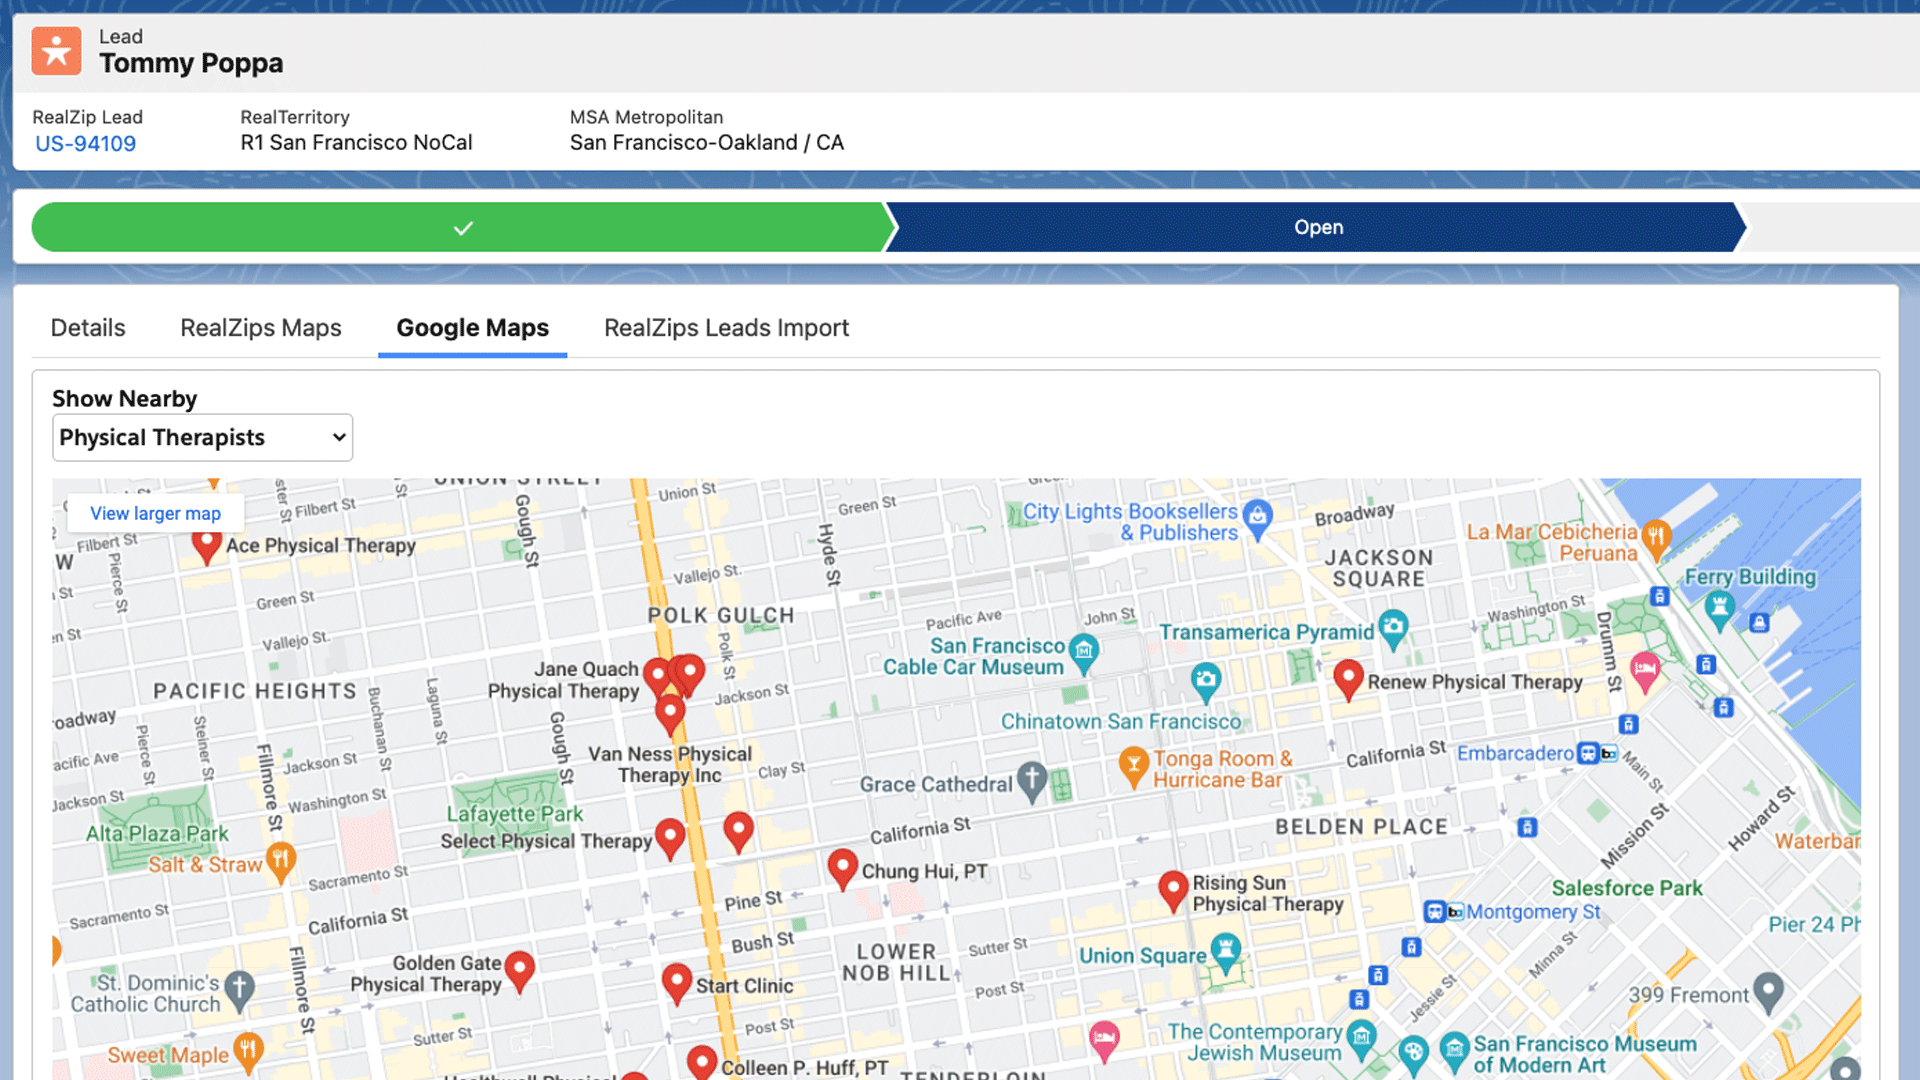Viewport: 1920px width, 1080px height.
Task: Click the Tonga Room bar marker
Action: (x=1133, y=766)
